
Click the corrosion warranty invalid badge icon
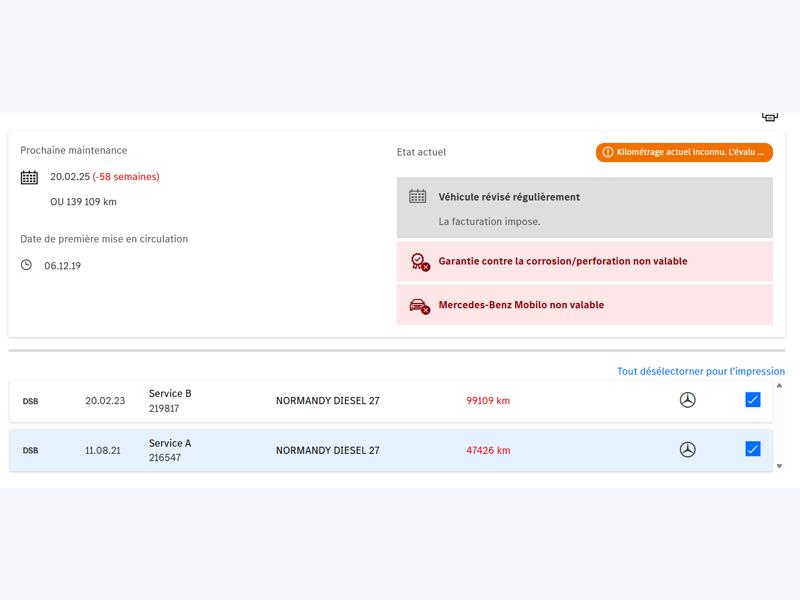click(x=419, y=262)
